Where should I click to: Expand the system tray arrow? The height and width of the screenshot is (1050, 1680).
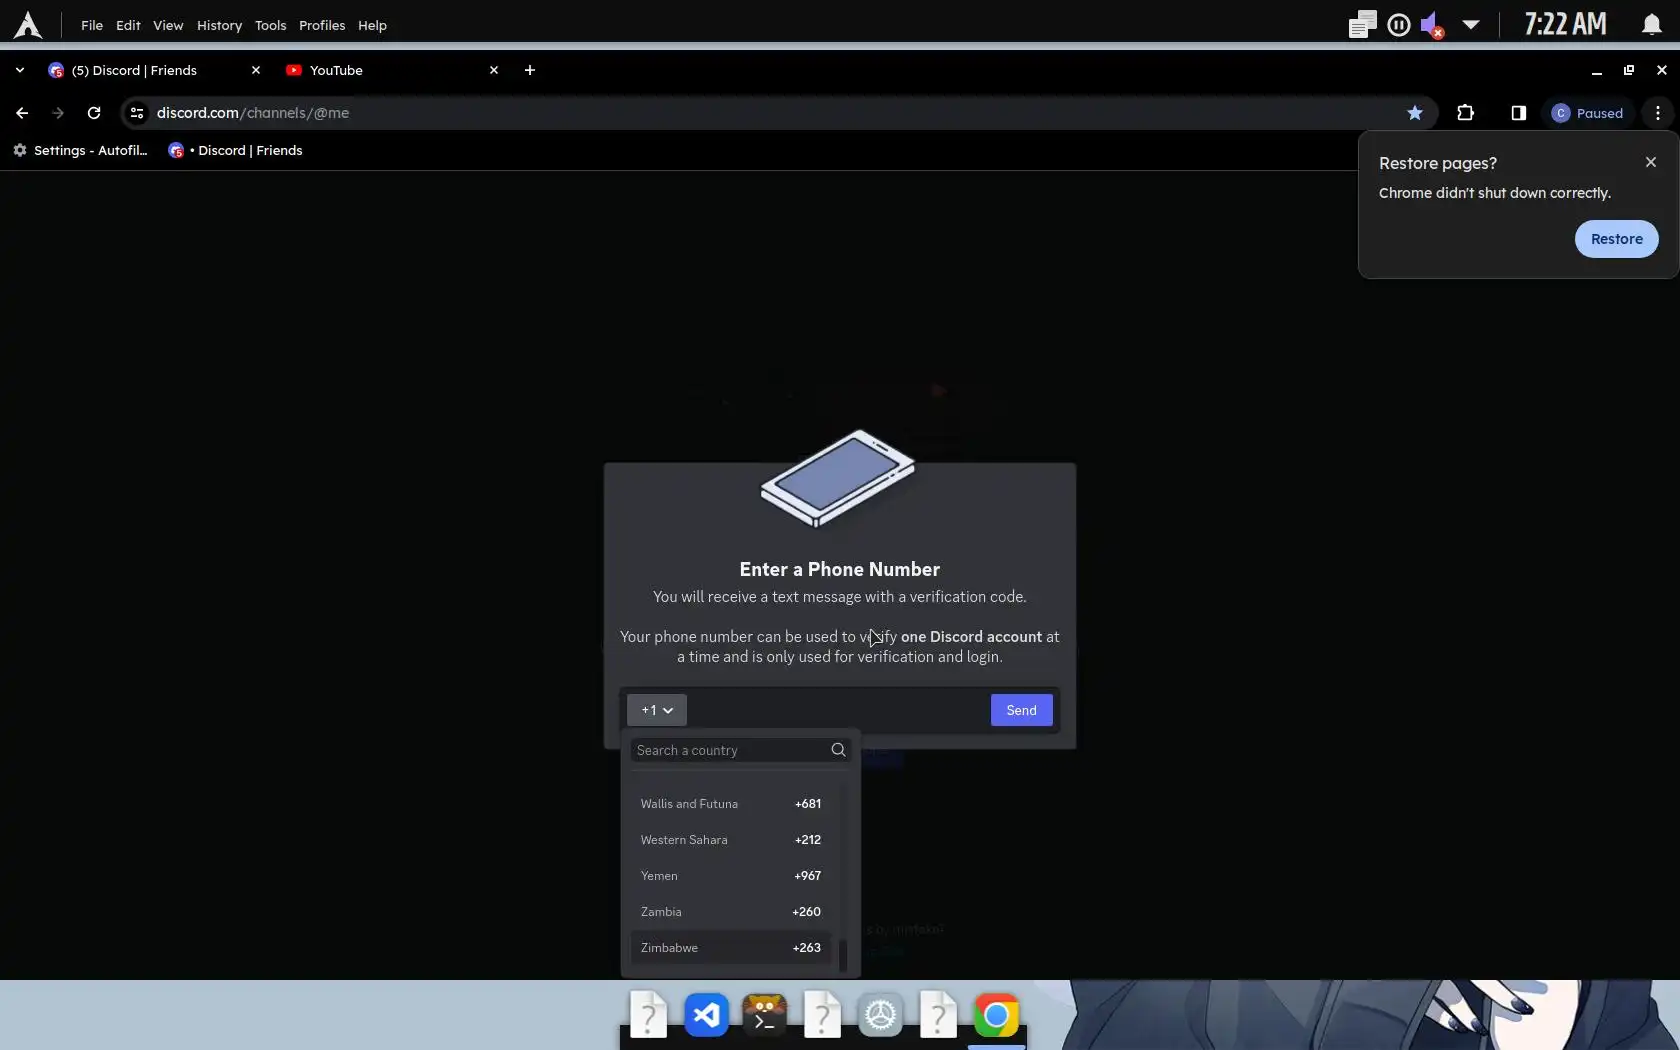[x=1471, y=25]
